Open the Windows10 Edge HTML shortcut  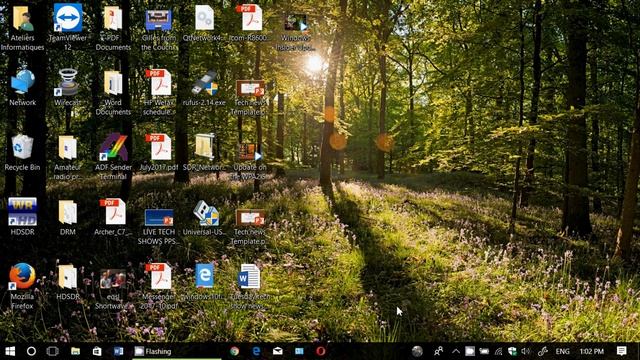click(204, 282)
